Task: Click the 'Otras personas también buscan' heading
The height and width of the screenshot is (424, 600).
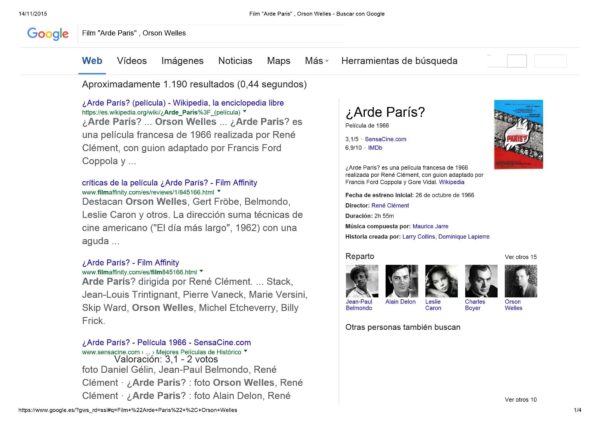Action: tap(403, 327)
